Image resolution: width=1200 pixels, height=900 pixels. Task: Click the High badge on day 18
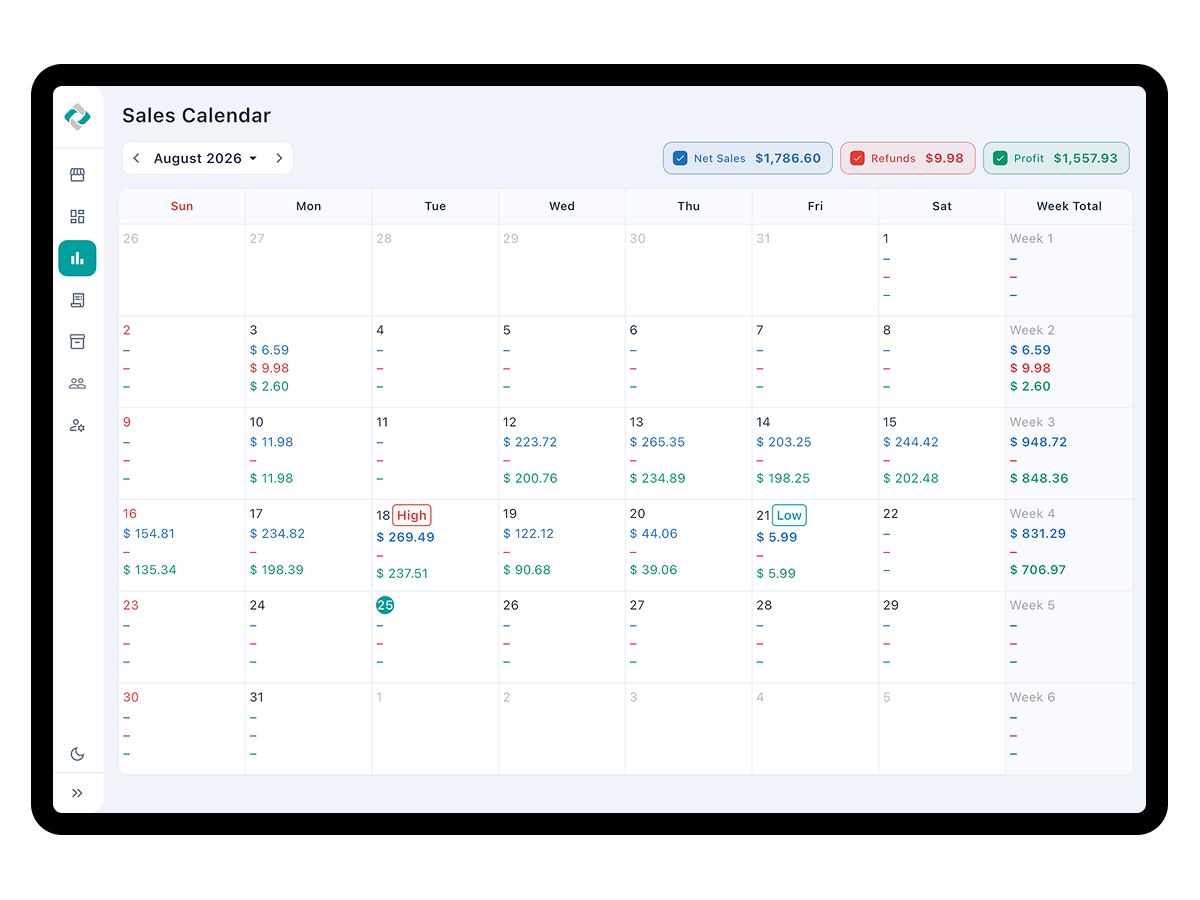(412, 515)
